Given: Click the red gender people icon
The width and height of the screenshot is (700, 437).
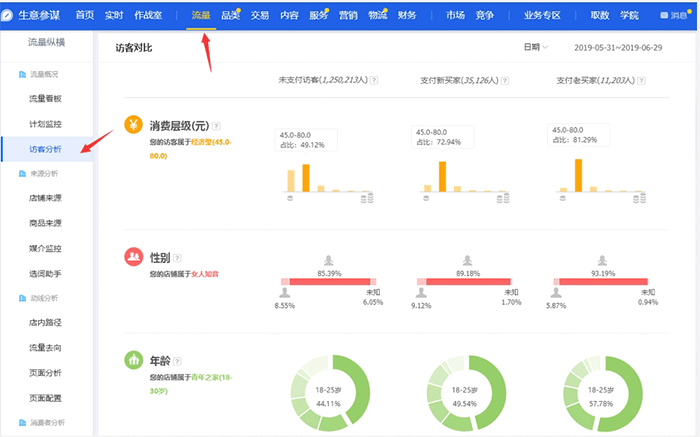Looking at the screenshot, I should 133,257.
